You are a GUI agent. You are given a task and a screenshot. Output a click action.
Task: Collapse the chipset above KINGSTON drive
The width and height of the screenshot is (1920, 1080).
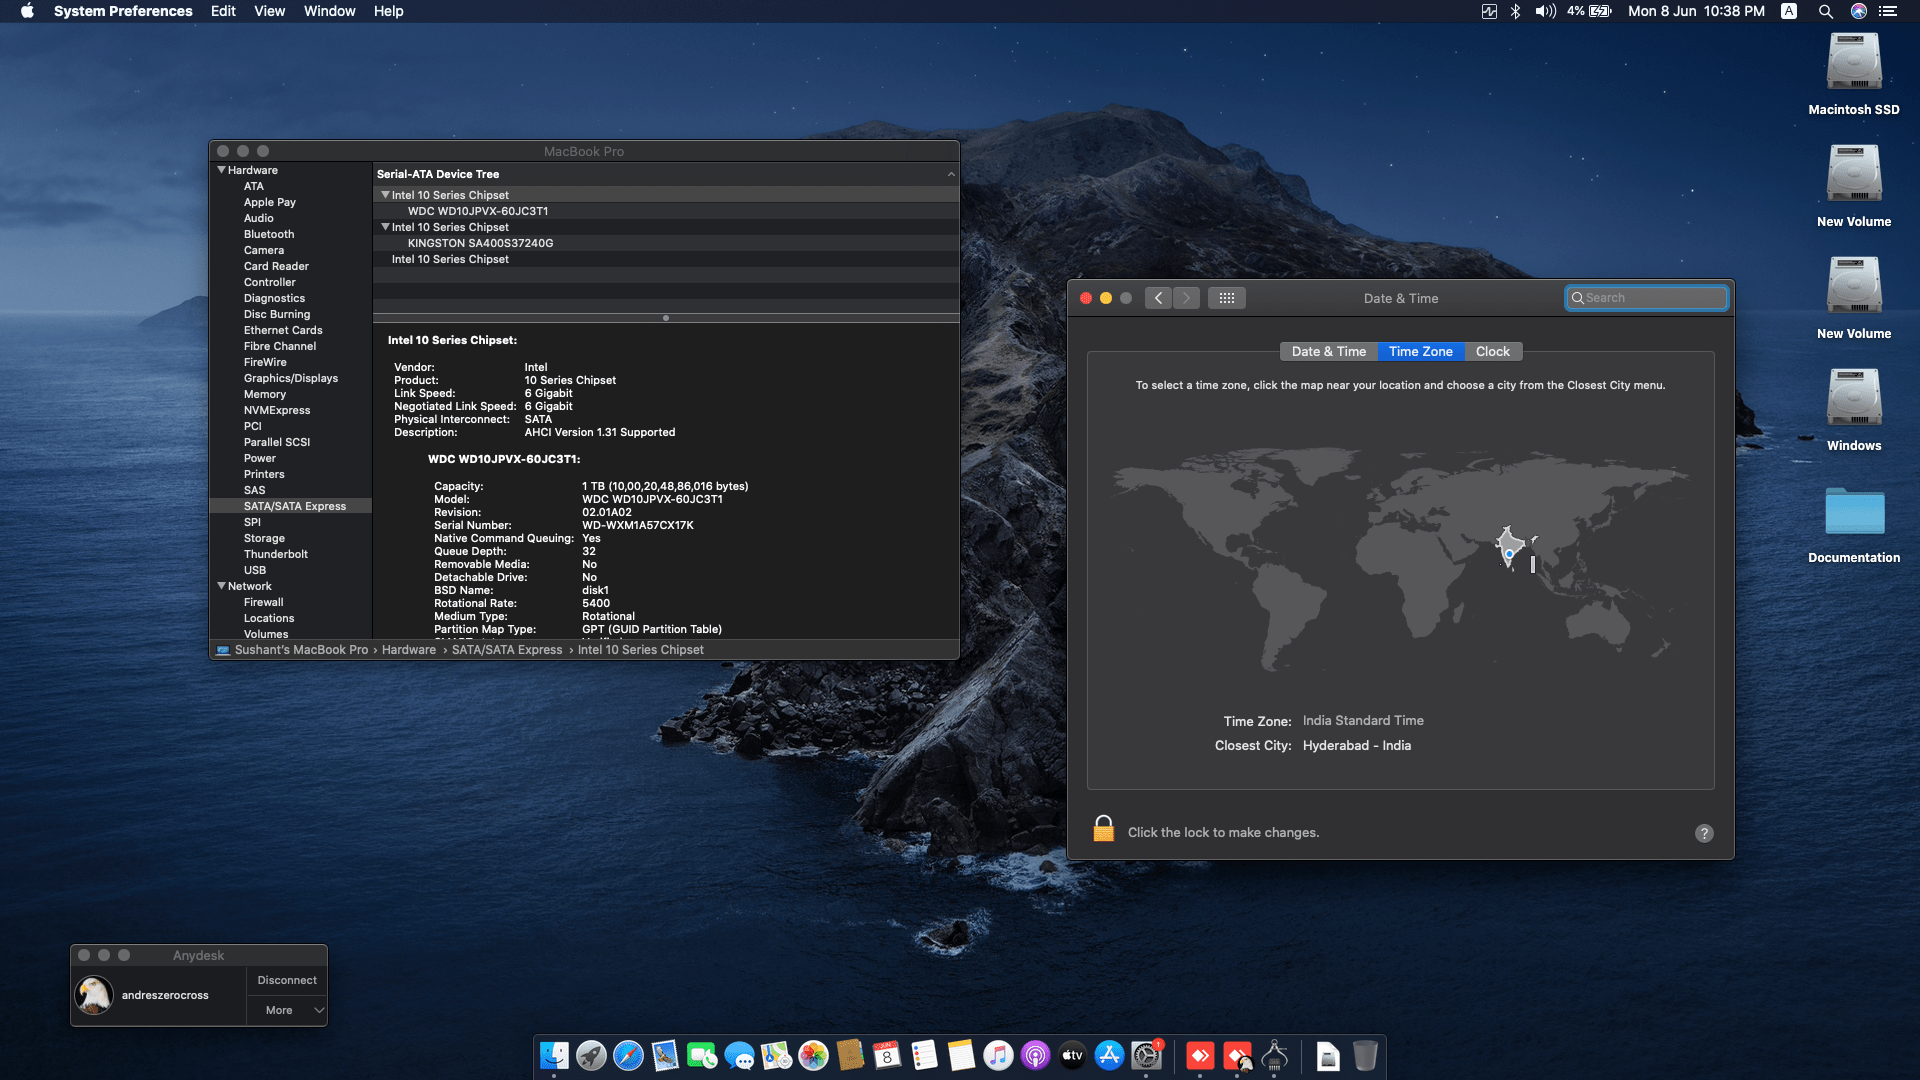(385, 227)
